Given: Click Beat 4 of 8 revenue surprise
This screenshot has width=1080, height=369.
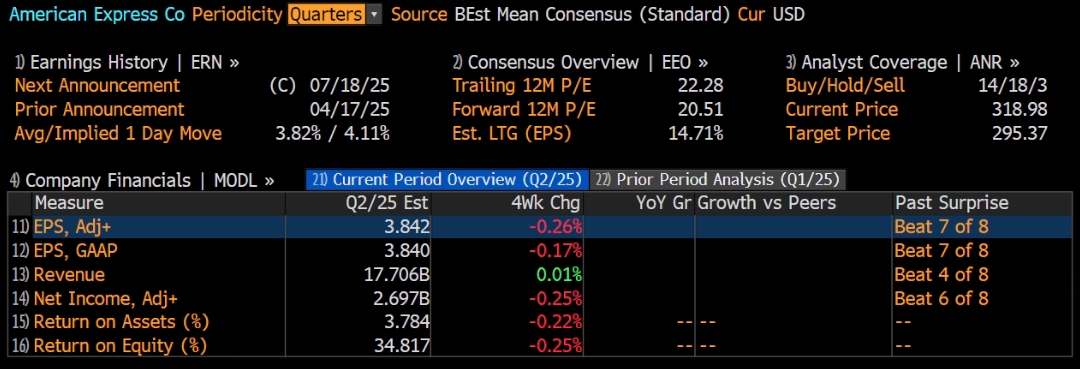Looking at the screenshot, I should [x=941, y=275].
